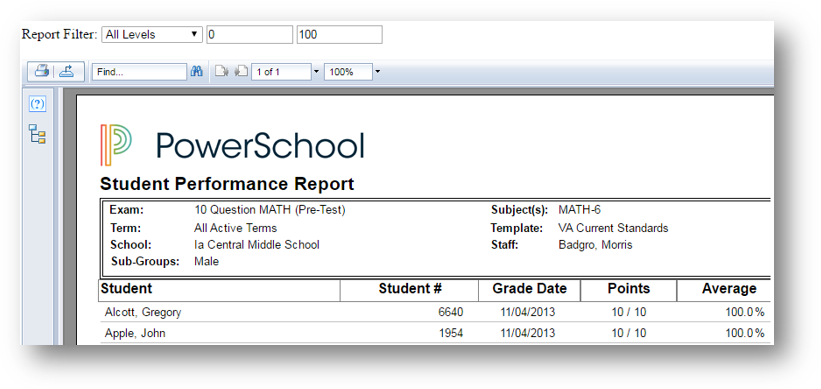Click the PowerSchool logo

tap(232, 145)
